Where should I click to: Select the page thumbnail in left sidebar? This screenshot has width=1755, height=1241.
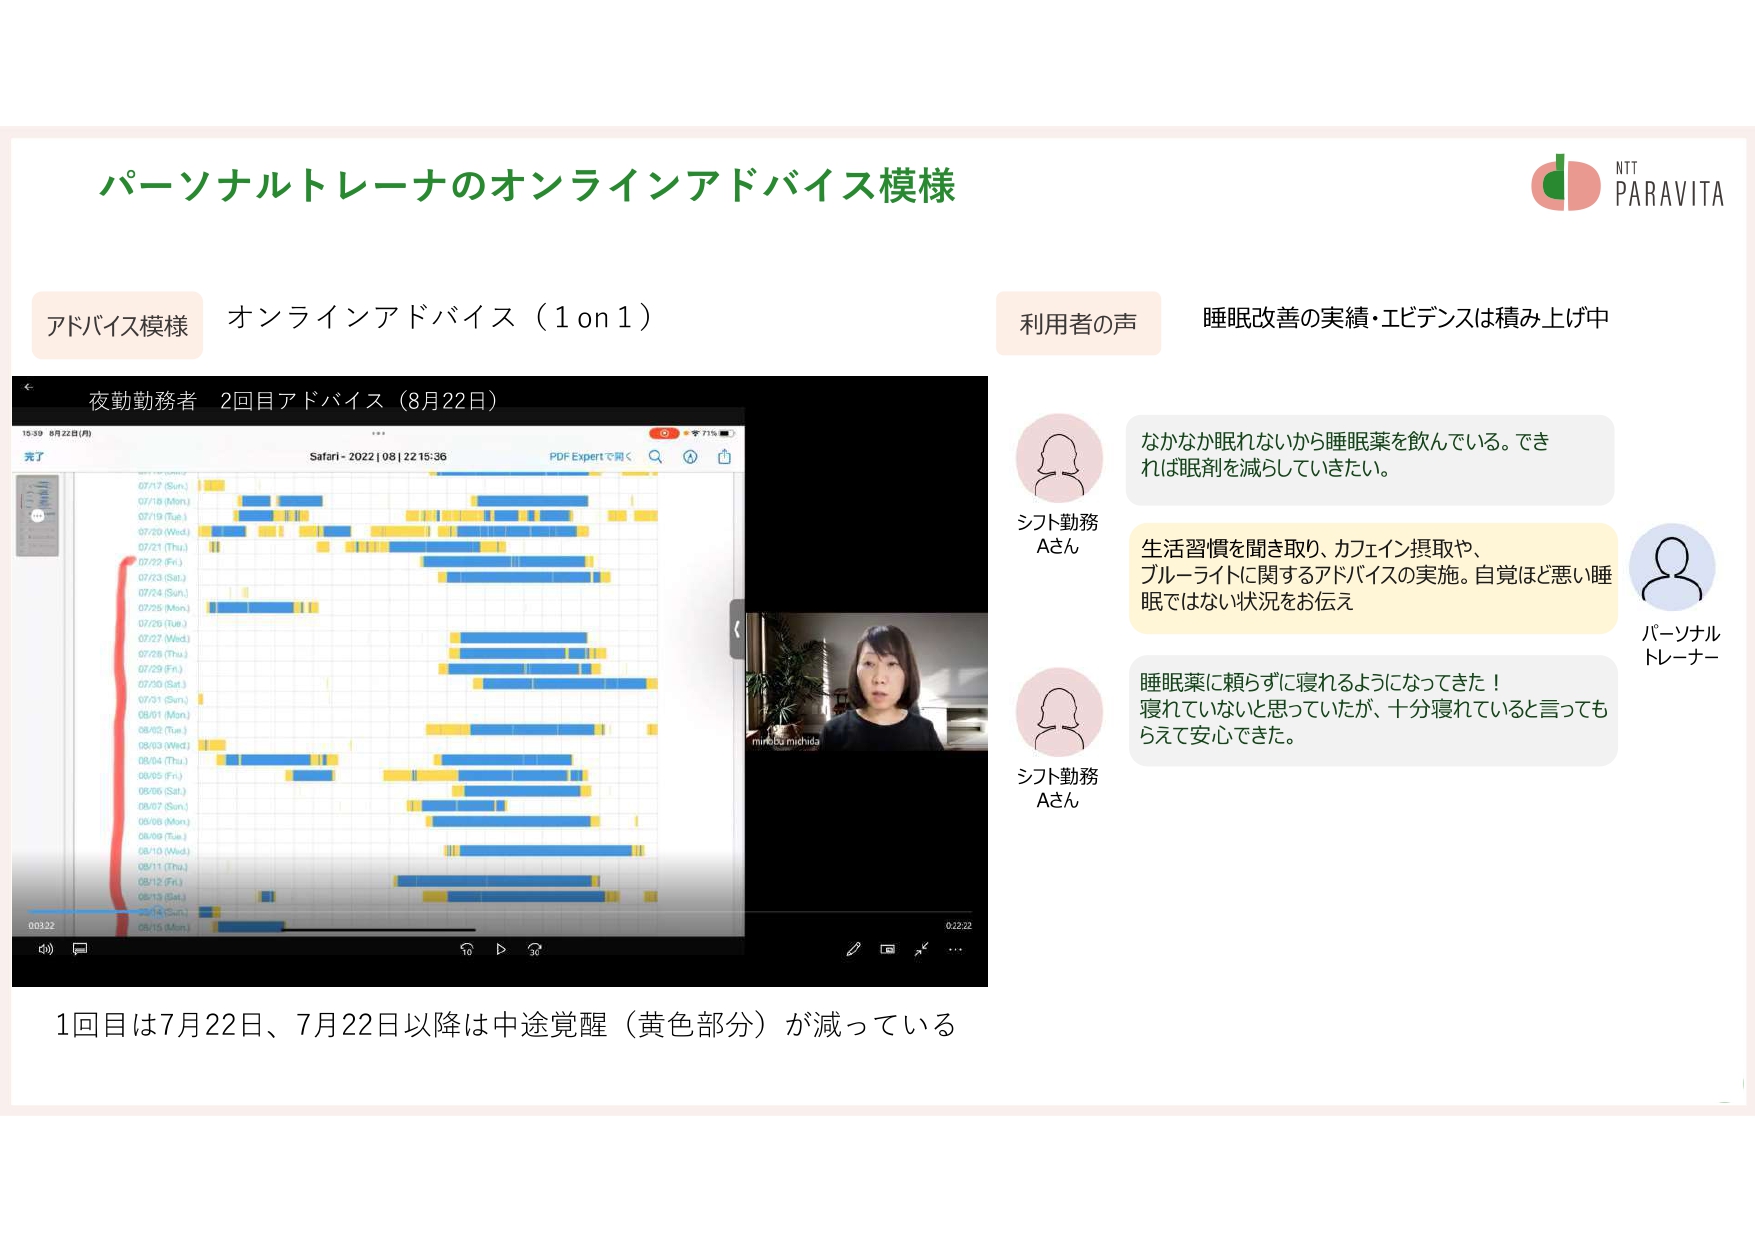tap(38, 515)
